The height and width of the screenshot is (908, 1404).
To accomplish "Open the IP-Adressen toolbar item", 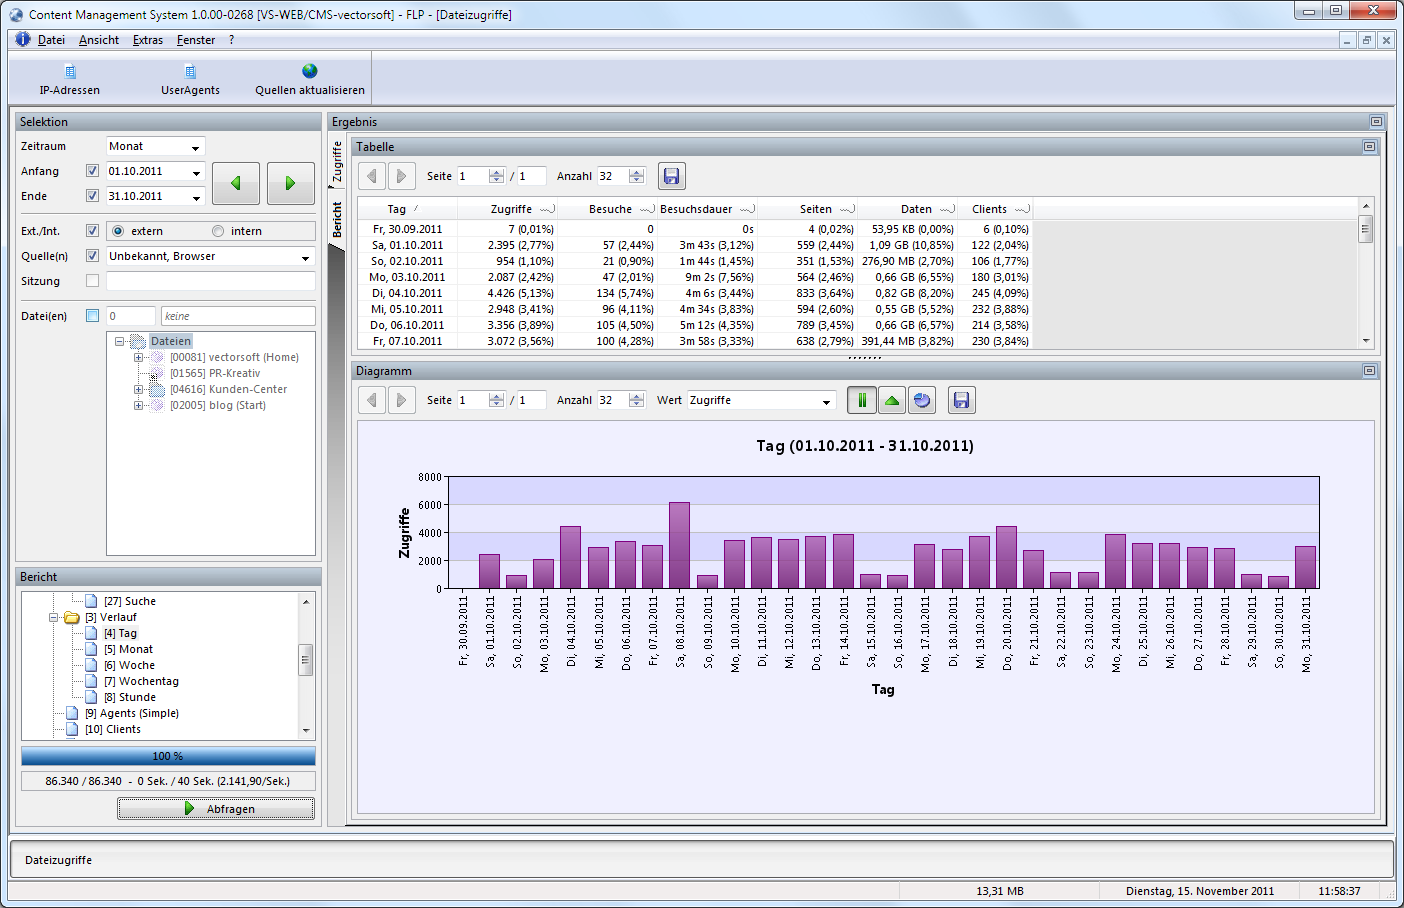I will pyautogui.click(x=70, y=80).
